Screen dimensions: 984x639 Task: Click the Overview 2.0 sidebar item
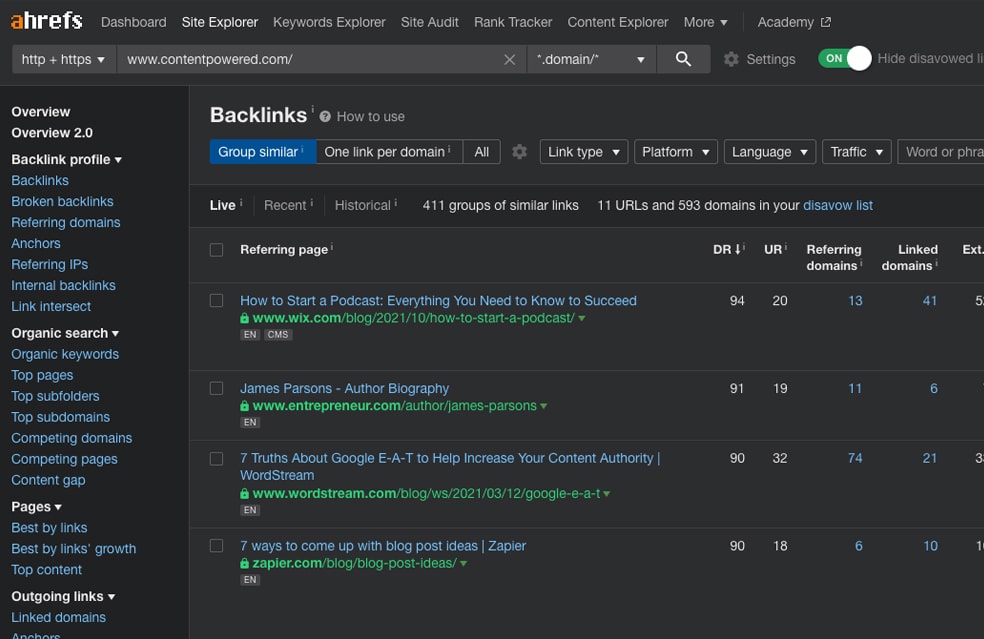click(52, 133)
